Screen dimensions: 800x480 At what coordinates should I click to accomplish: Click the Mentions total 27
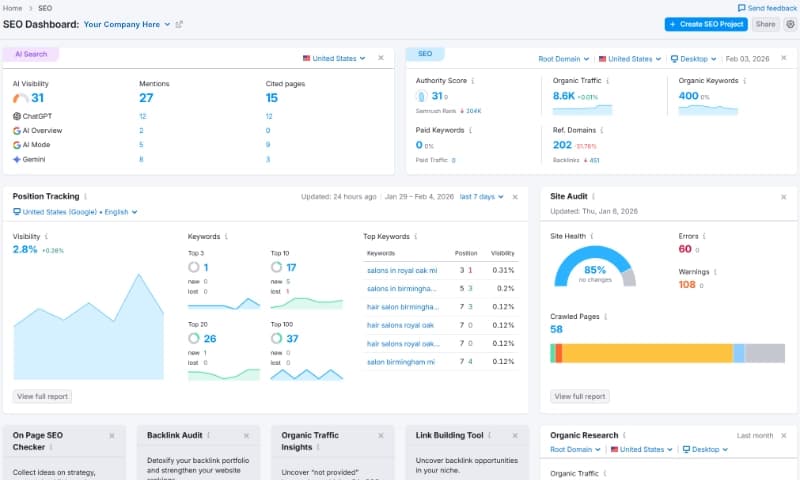click(x=146, y=98)
